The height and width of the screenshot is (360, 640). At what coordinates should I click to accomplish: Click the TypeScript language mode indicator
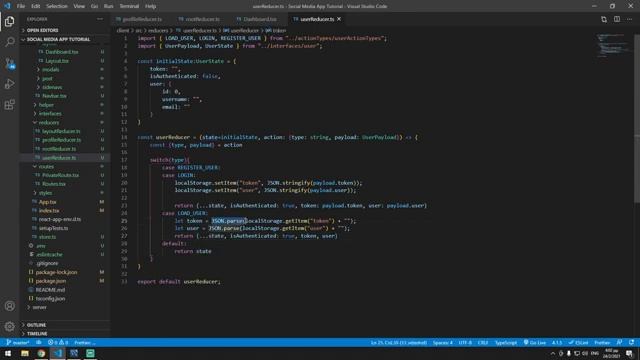506,342
